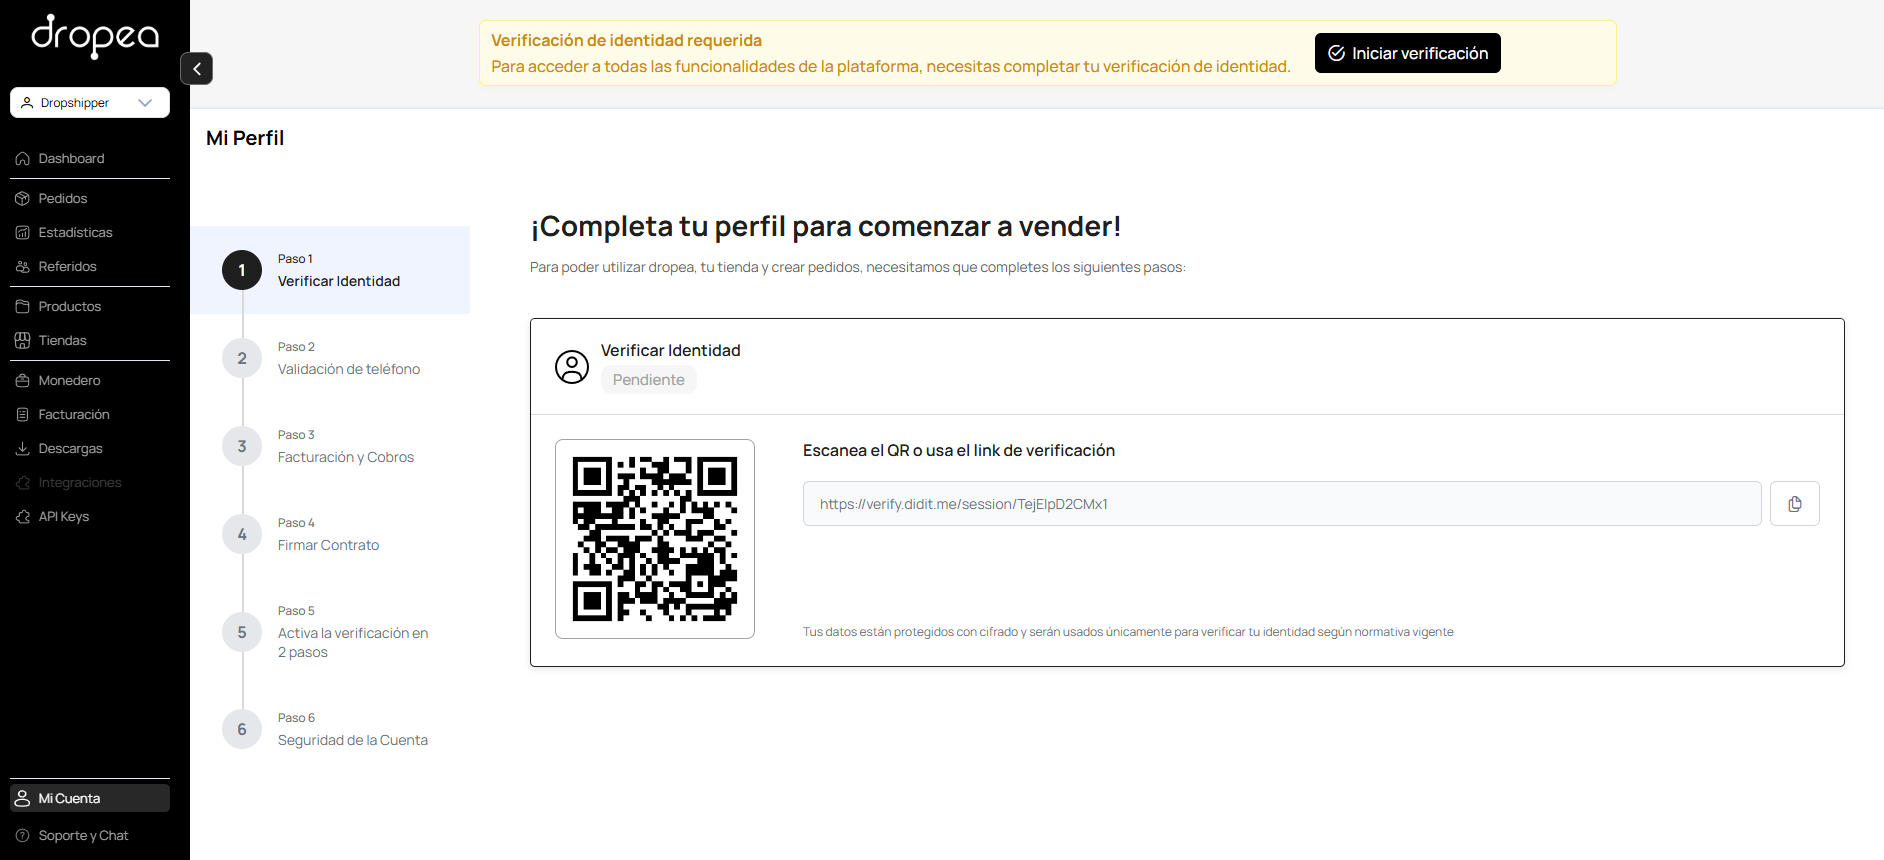The width and height of the screenshot is (1884, 860).
Task: Click the Monedero wallet icon
Action: 23,381
